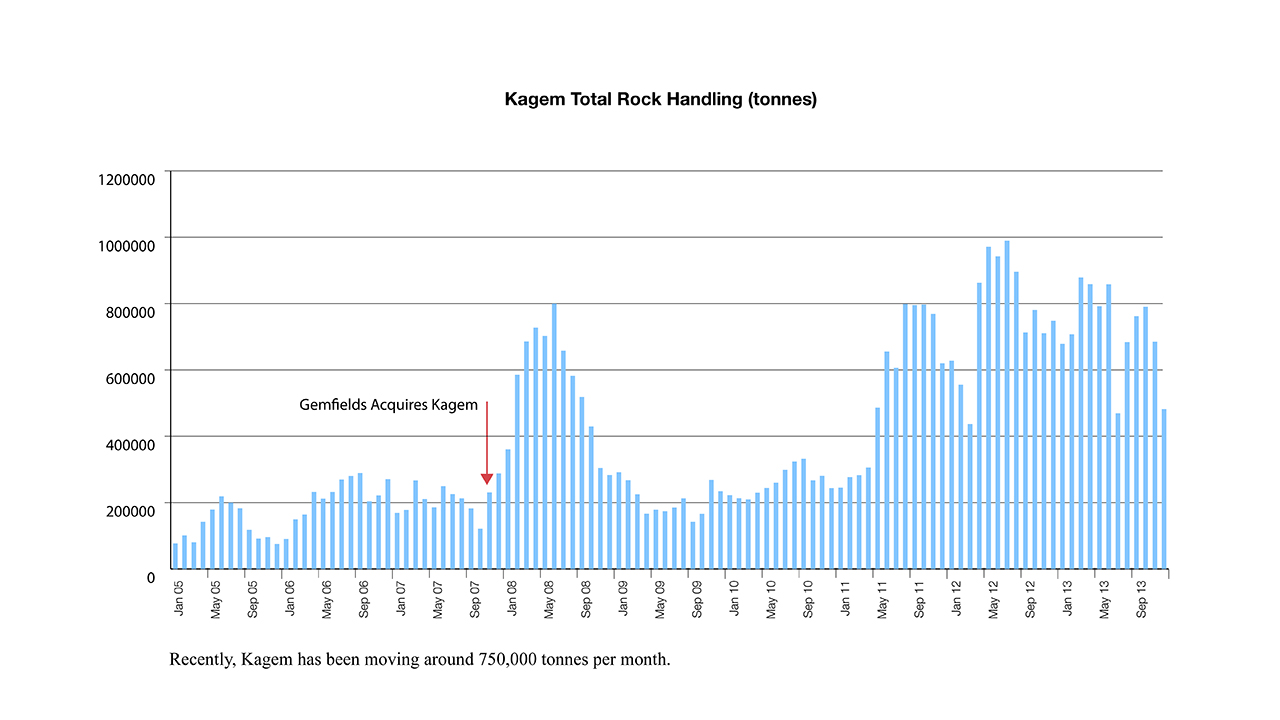This screenshot has width=1280, height=720.
Task: Click the 'May 12' x-axis label
Action: [x=994, y=598]
